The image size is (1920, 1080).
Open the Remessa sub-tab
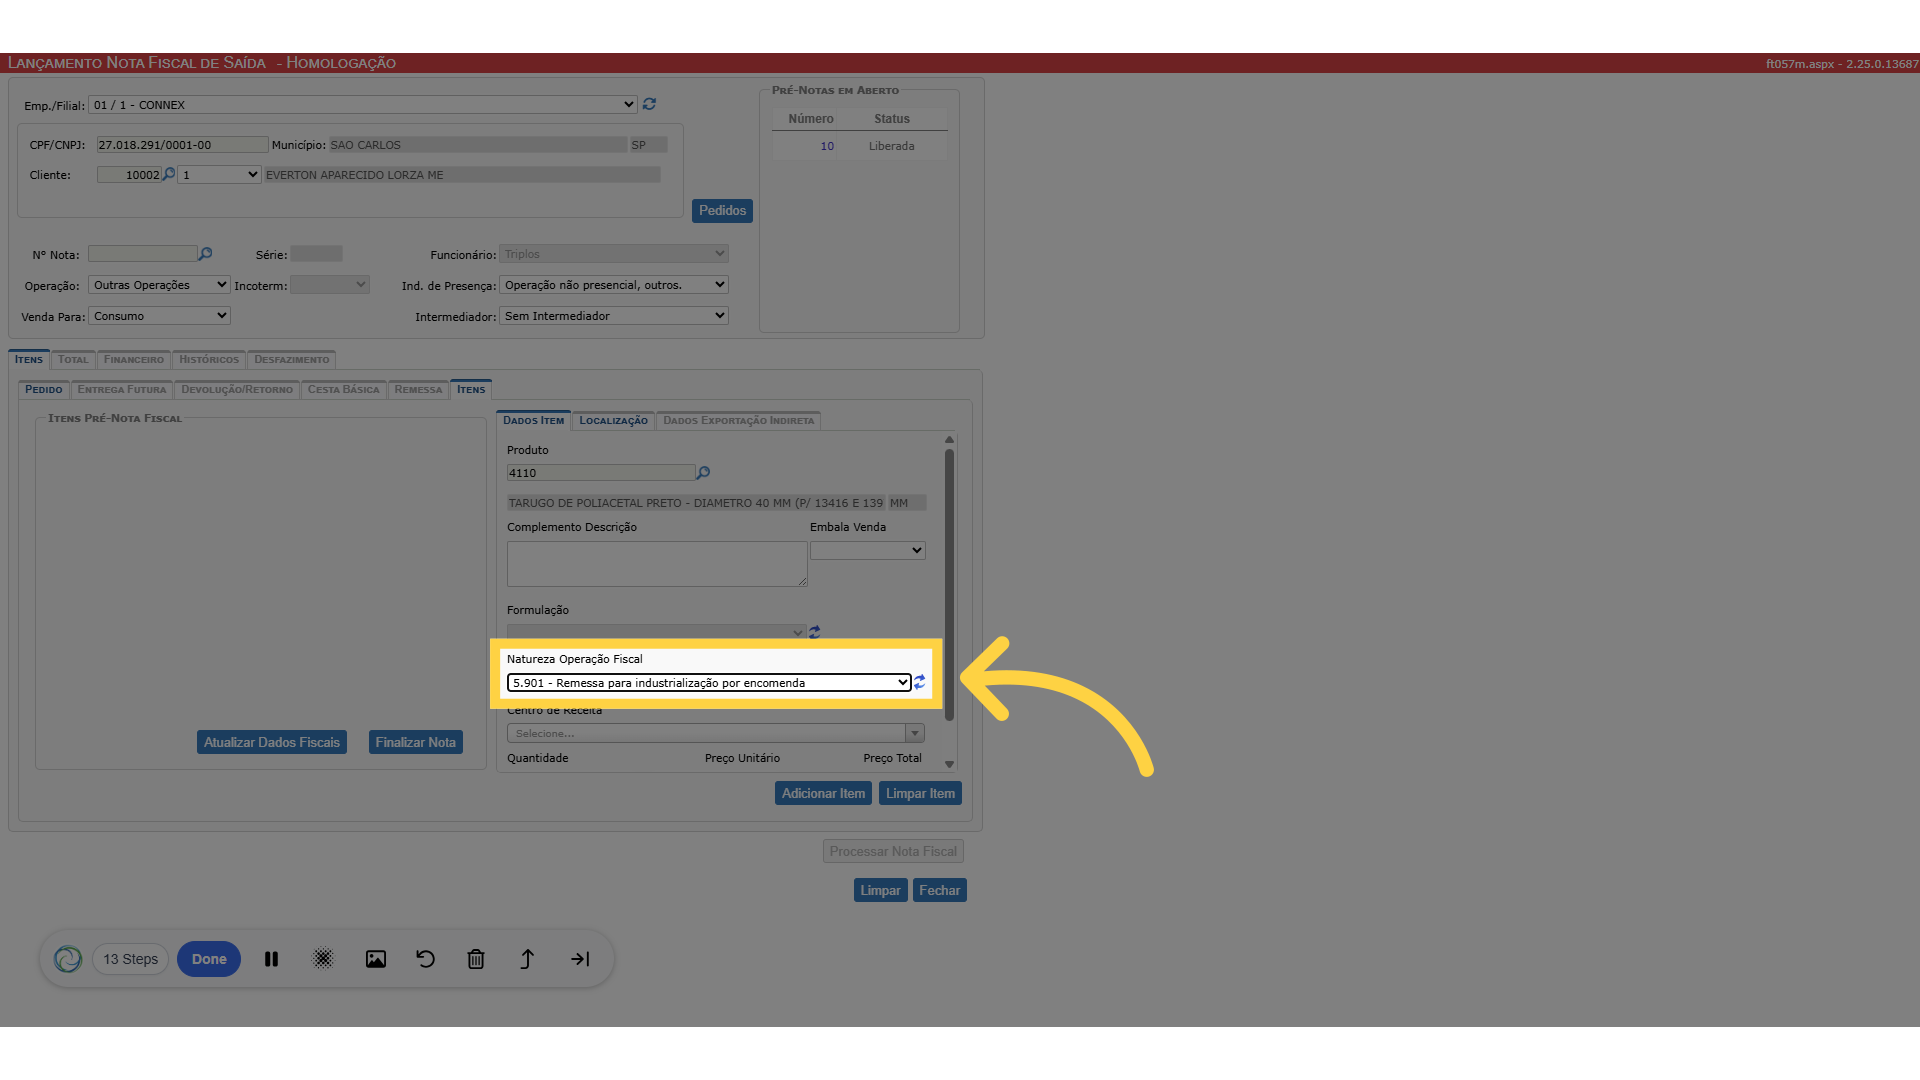pos(418,389)
